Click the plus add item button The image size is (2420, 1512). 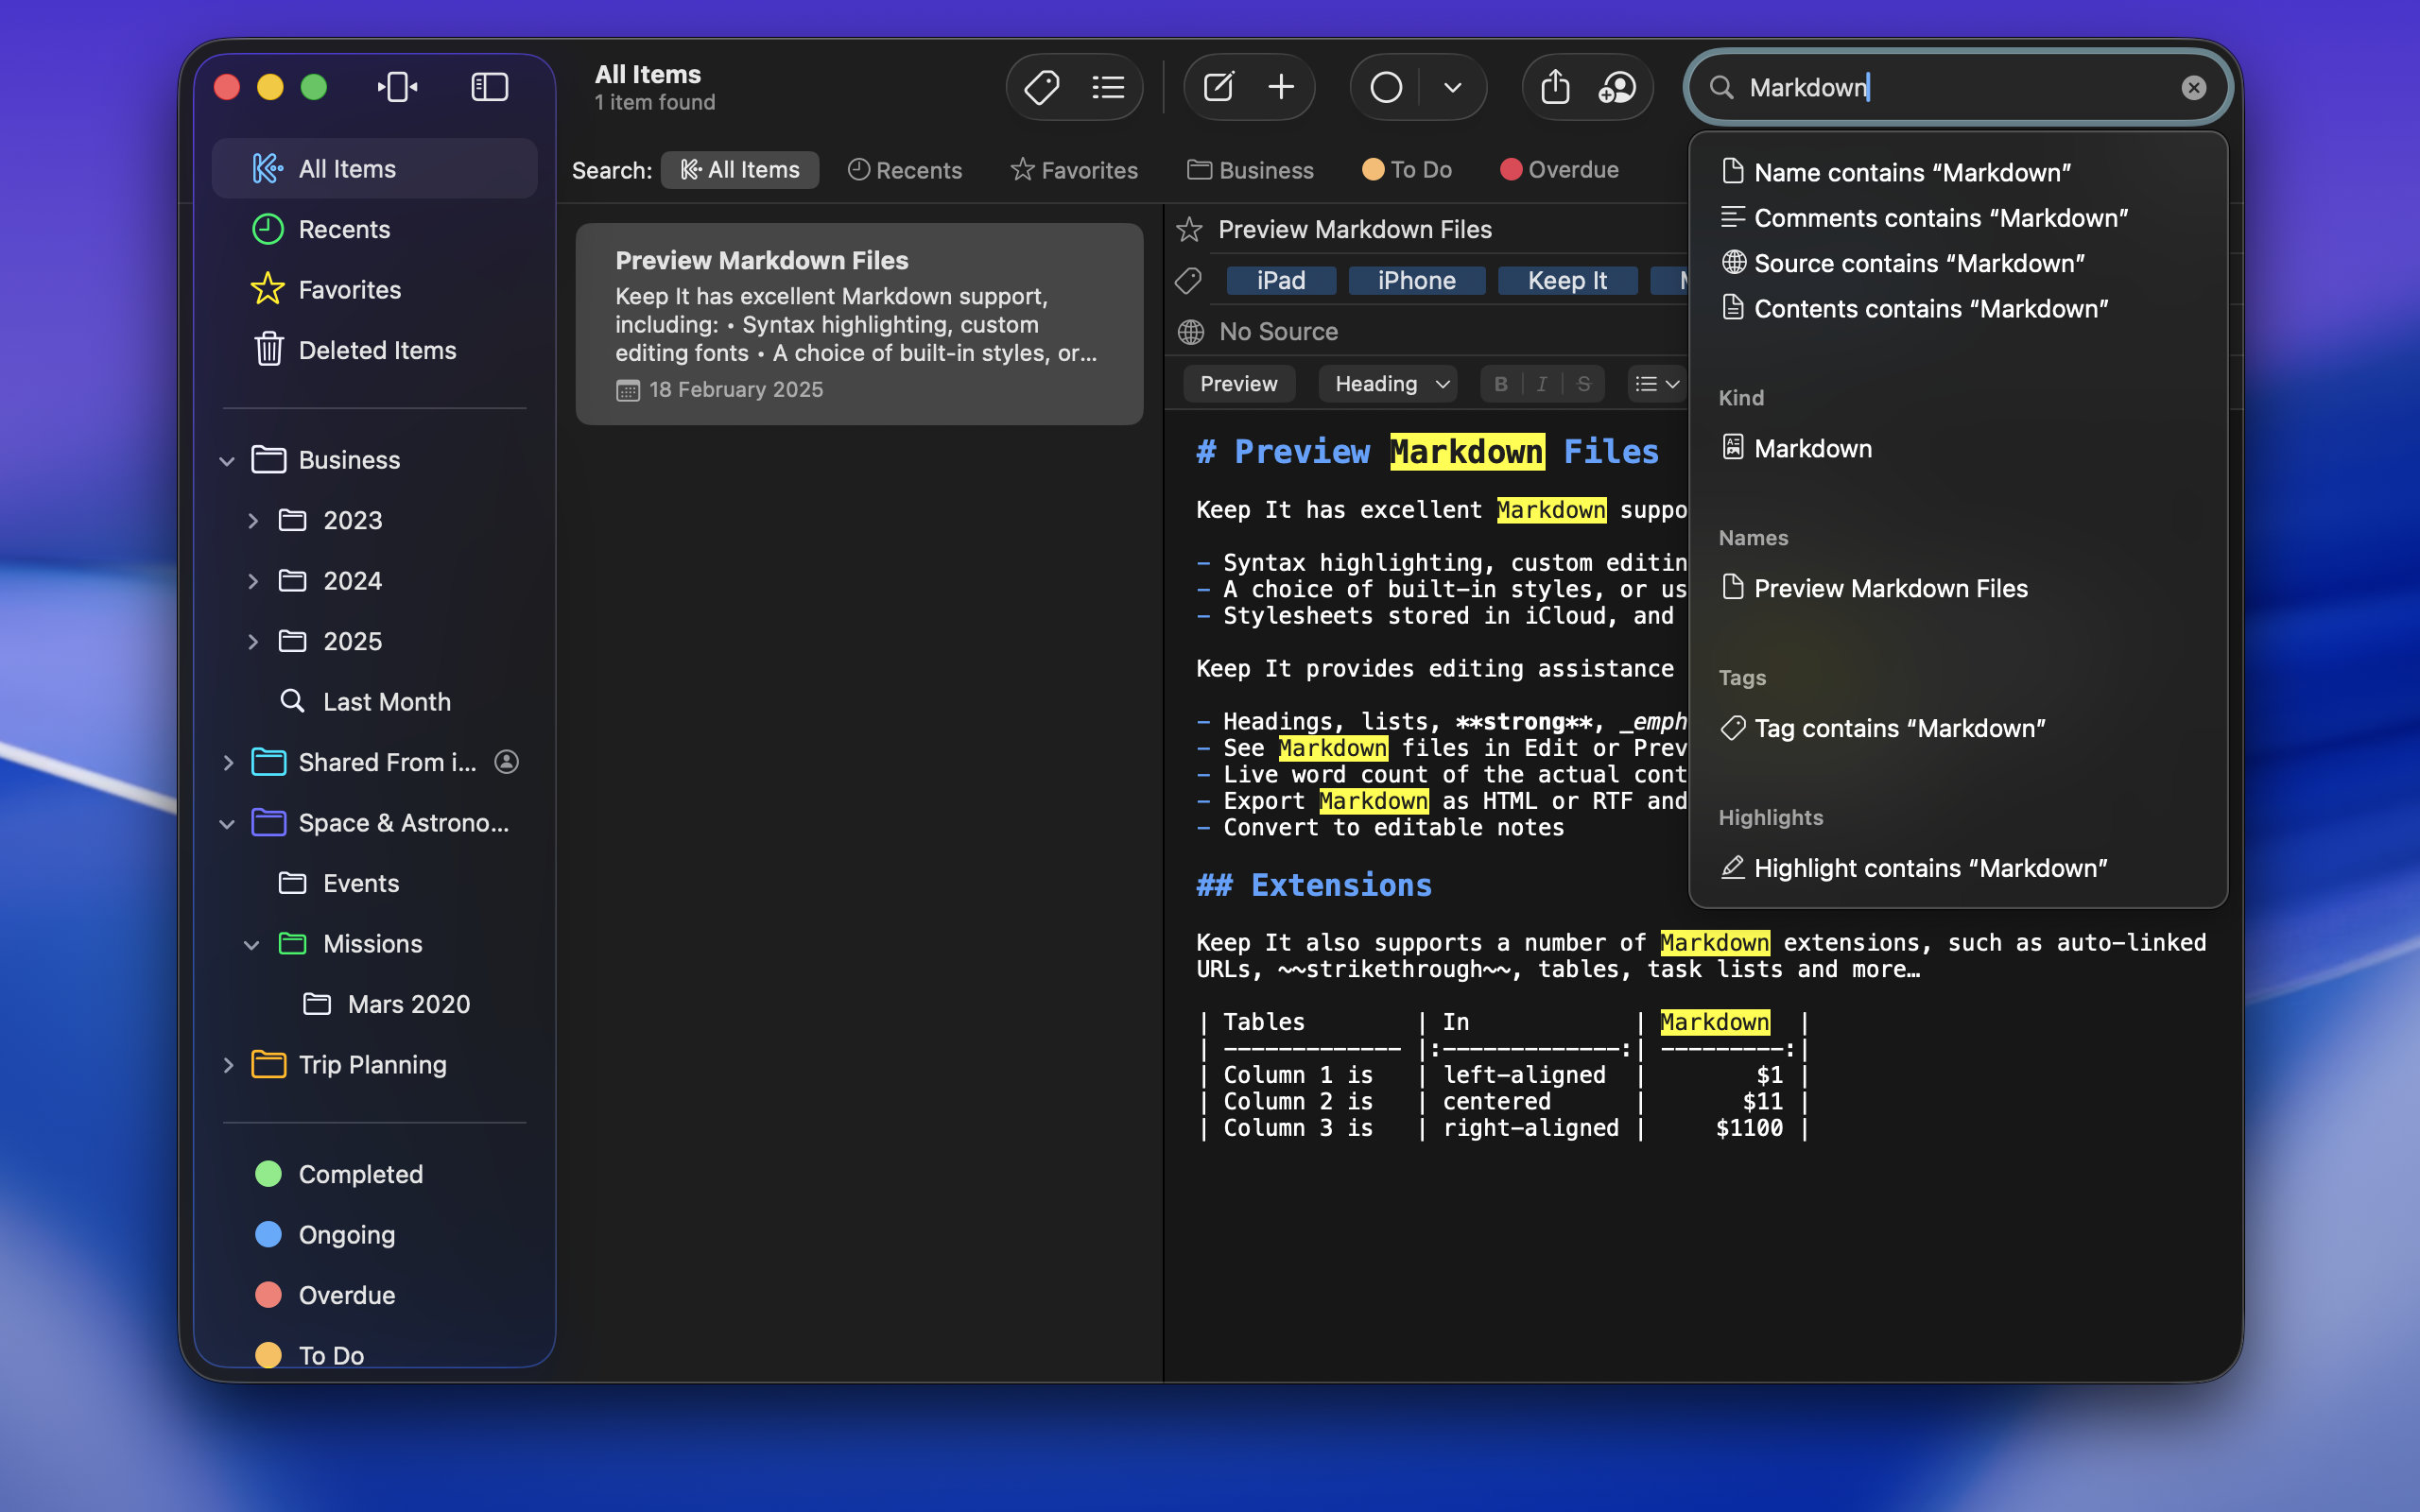(1281, 88)
